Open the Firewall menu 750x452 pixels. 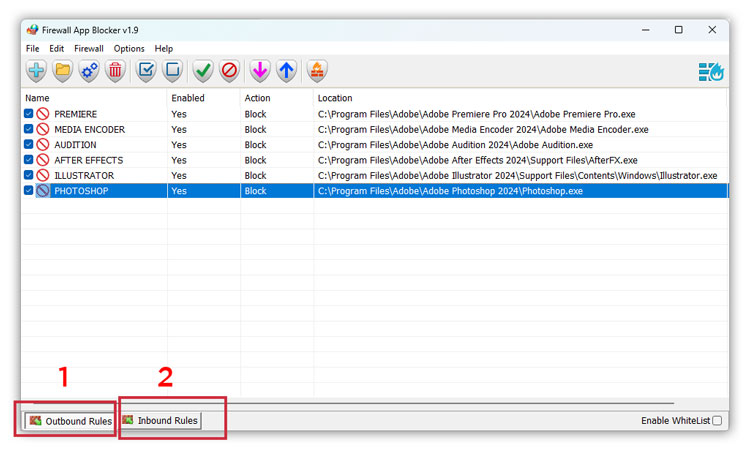tap(89, 48)
